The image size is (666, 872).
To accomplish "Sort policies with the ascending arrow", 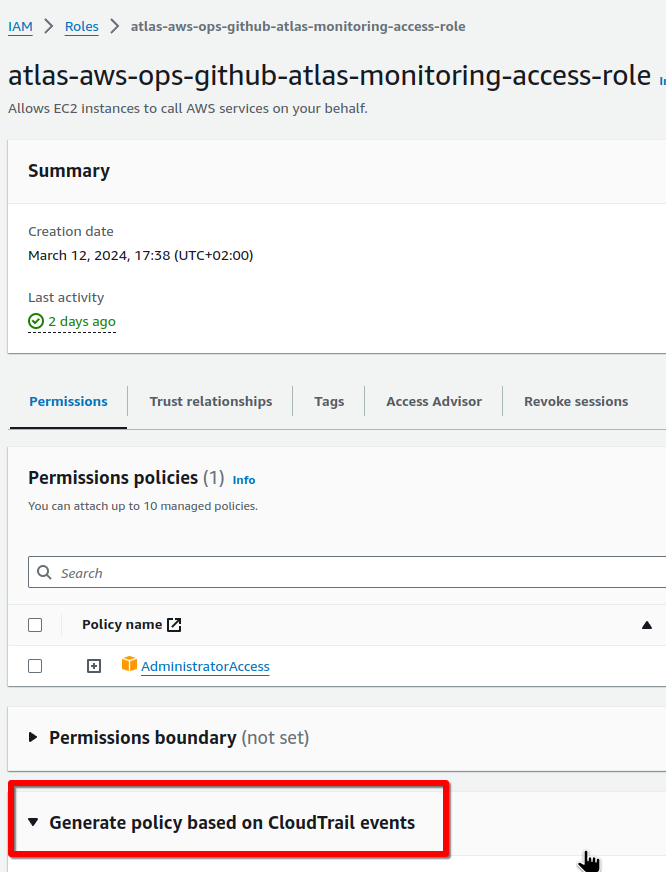I will click(647, 625).
